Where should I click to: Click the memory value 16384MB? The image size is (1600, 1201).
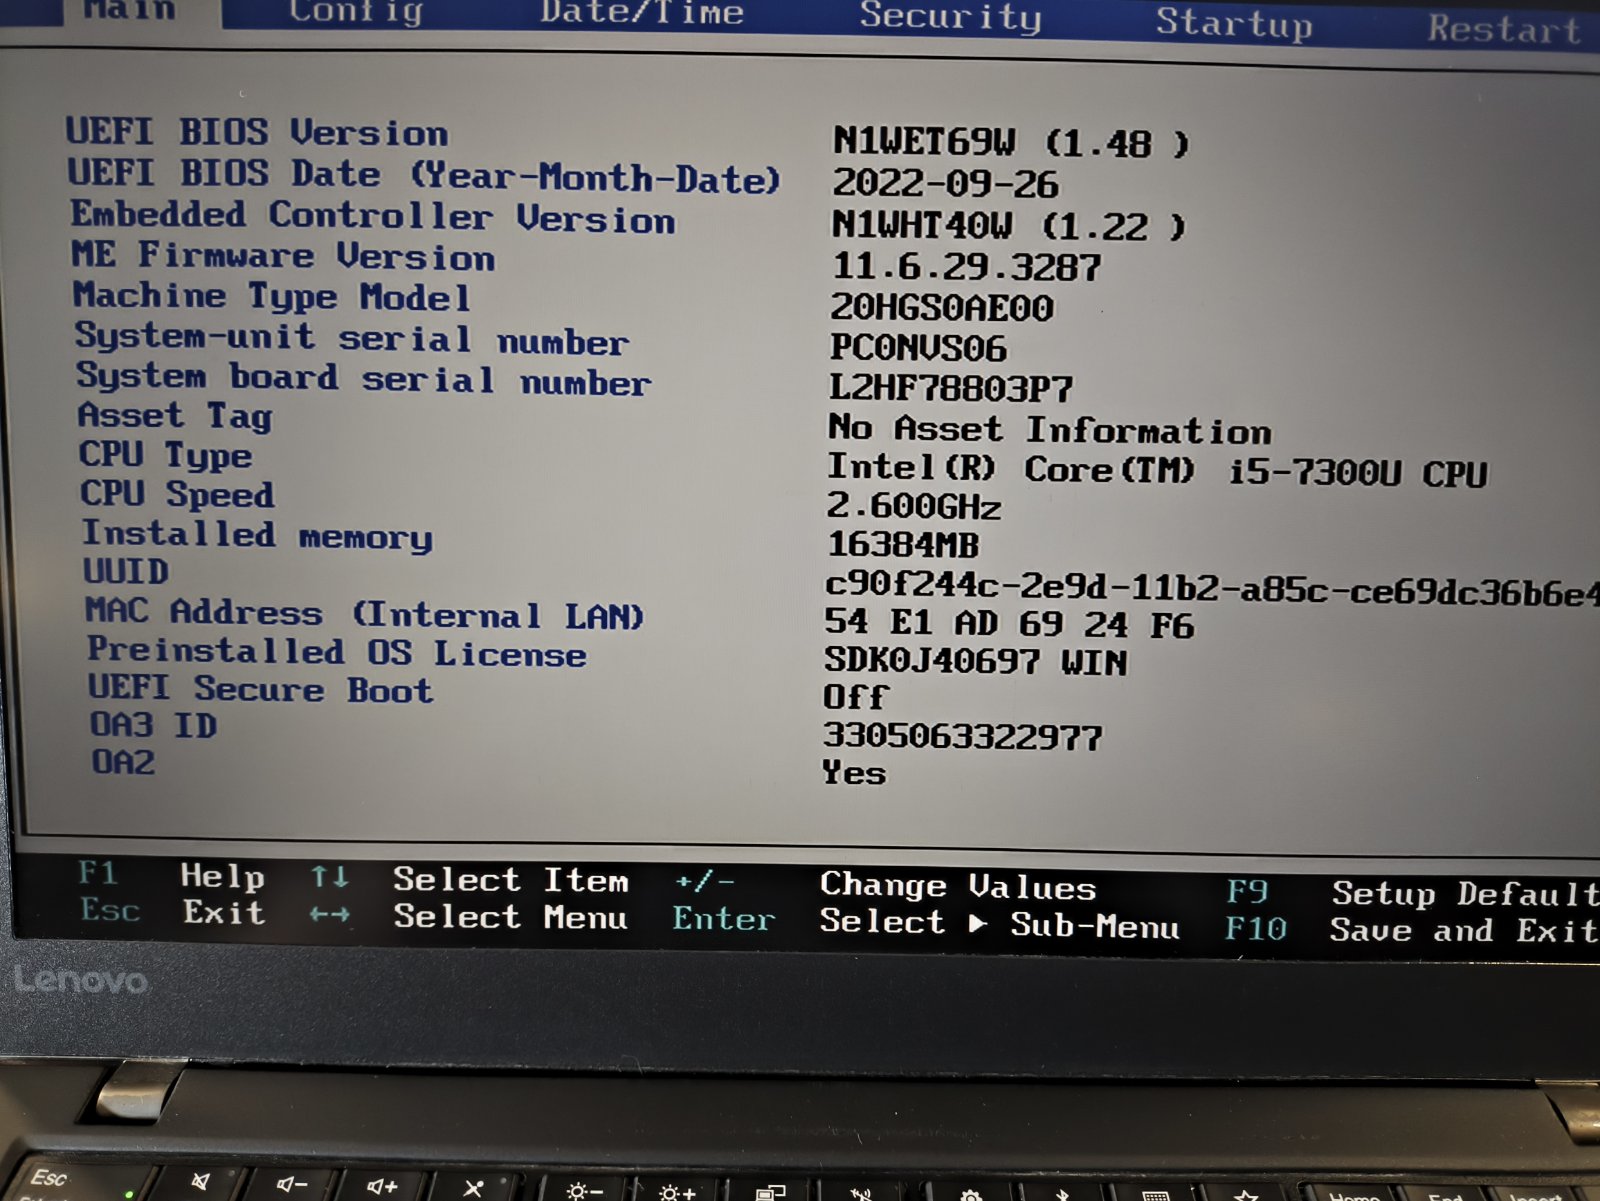pyautogui.click(x=903, y=545)
